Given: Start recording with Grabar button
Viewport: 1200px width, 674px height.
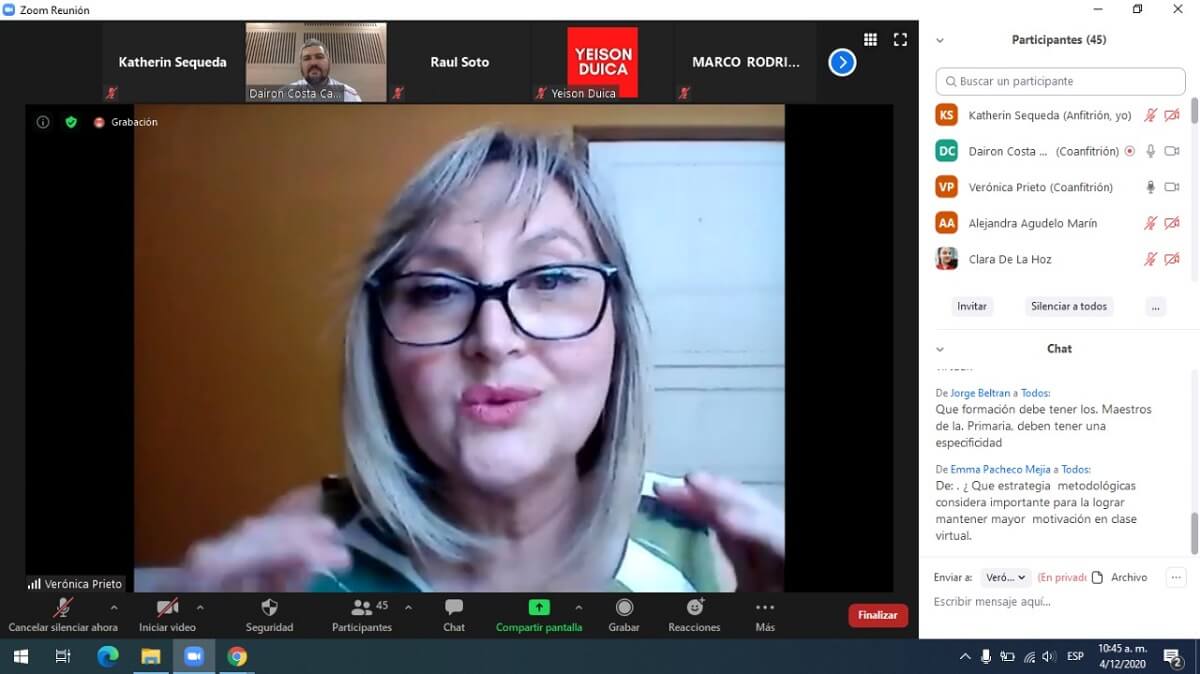Looking at the screenshot, I should (624, 608).
